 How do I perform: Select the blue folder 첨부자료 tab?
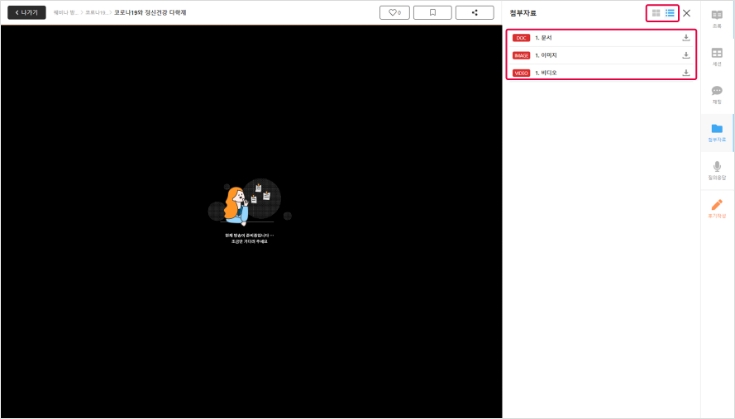click(717, 133)
